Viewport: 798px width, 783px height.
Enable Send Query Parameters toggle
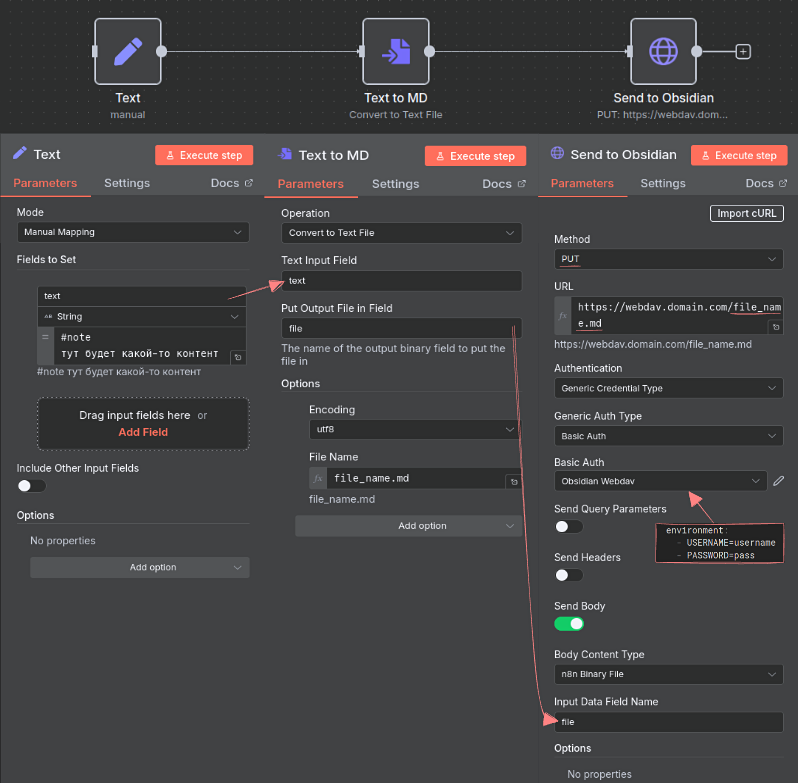click(568, 526)
